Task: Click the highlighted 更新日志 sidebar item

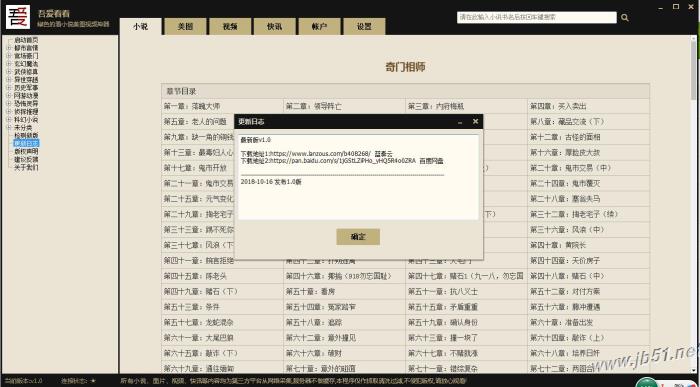Action: pos(26,143)
